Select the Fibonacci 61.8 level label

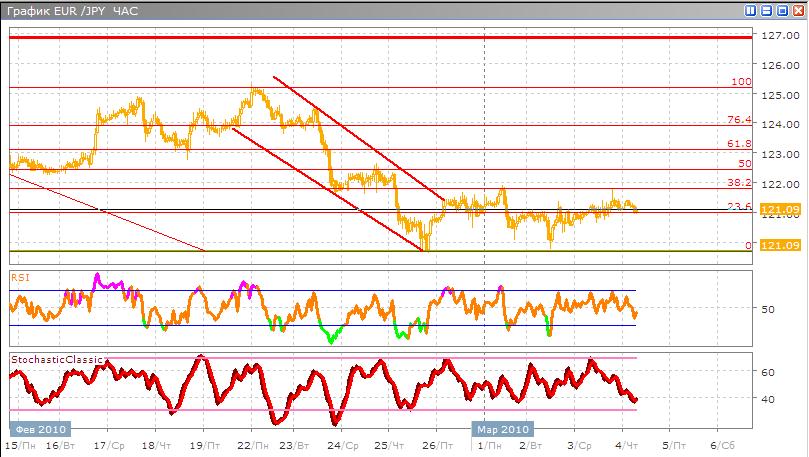coord(739,144)
